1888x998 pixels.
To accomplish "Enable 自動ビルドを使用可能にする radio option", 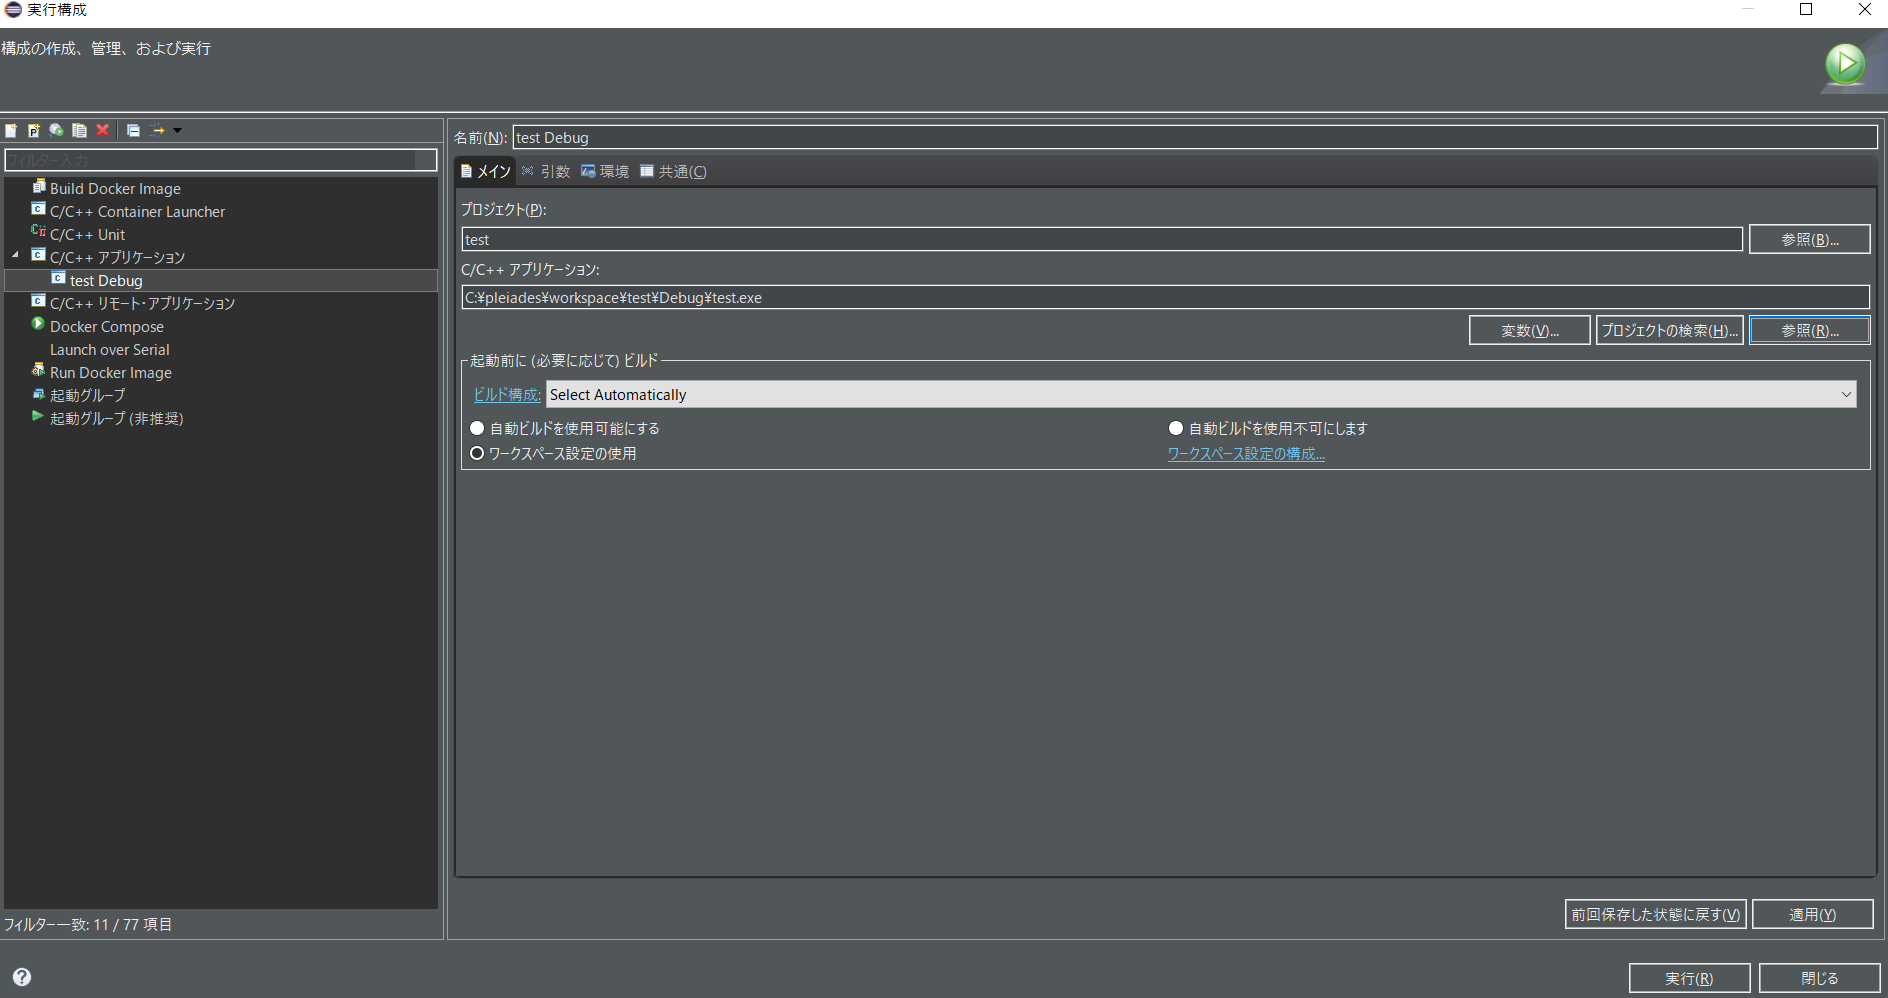I will tap(477, 427).
